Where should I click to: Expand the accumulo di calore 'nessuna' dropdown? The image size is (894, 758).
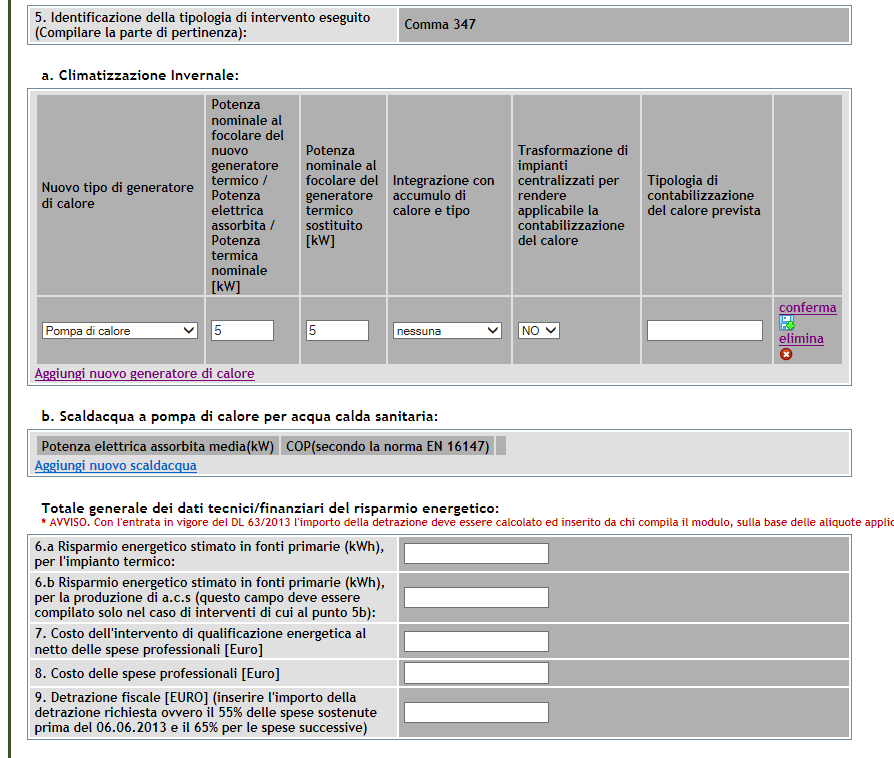(446, 331)
